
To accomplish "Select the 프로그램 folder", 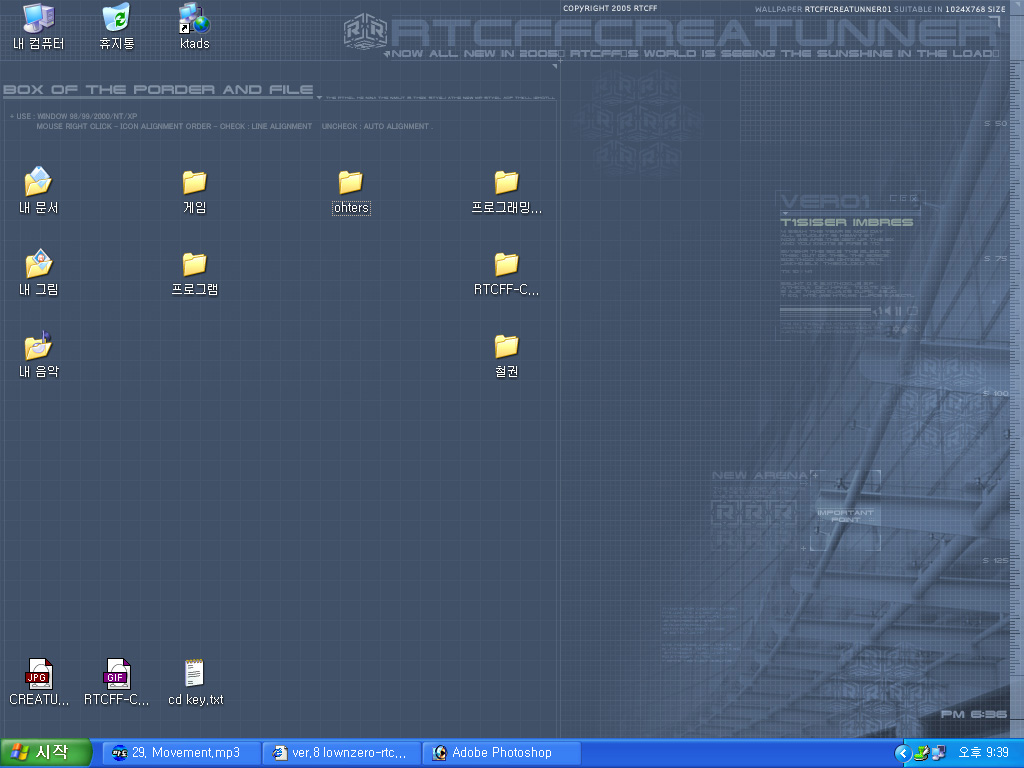I will [x=194, y=264].
